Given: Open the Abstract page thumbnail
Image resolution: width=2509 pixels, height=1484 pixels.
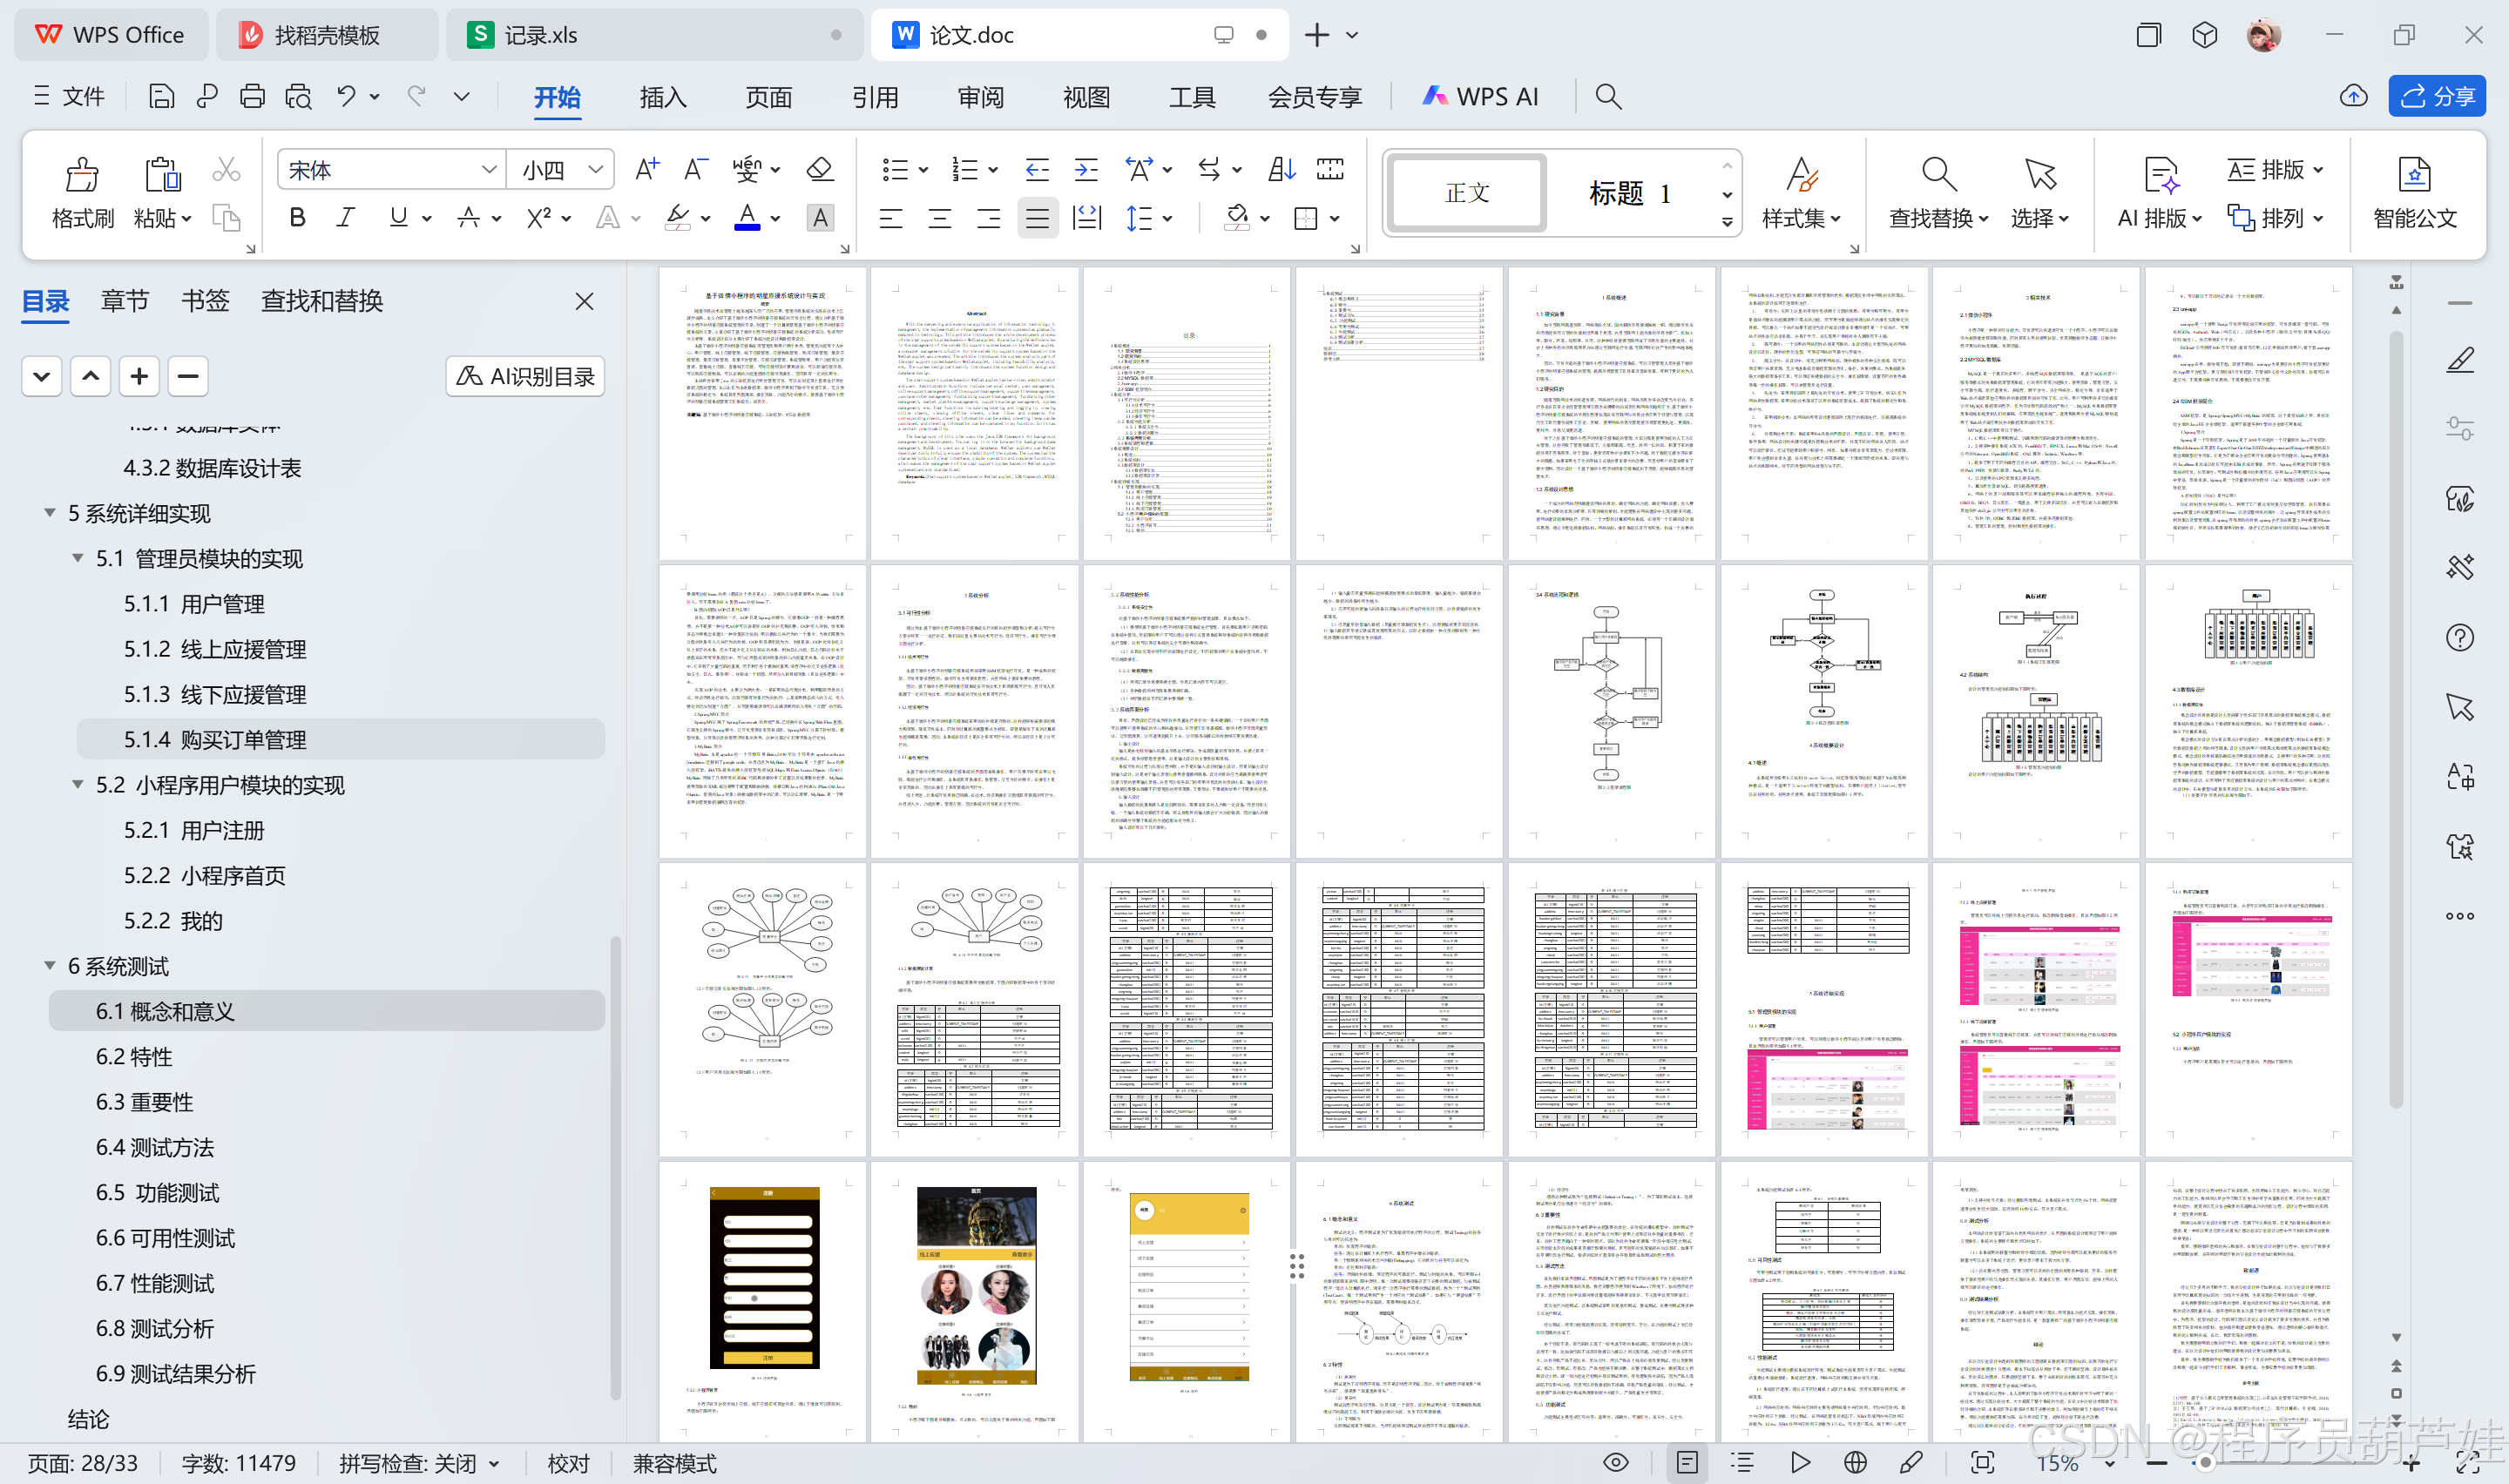Looking at the screenshot, I should pos(974,413).
